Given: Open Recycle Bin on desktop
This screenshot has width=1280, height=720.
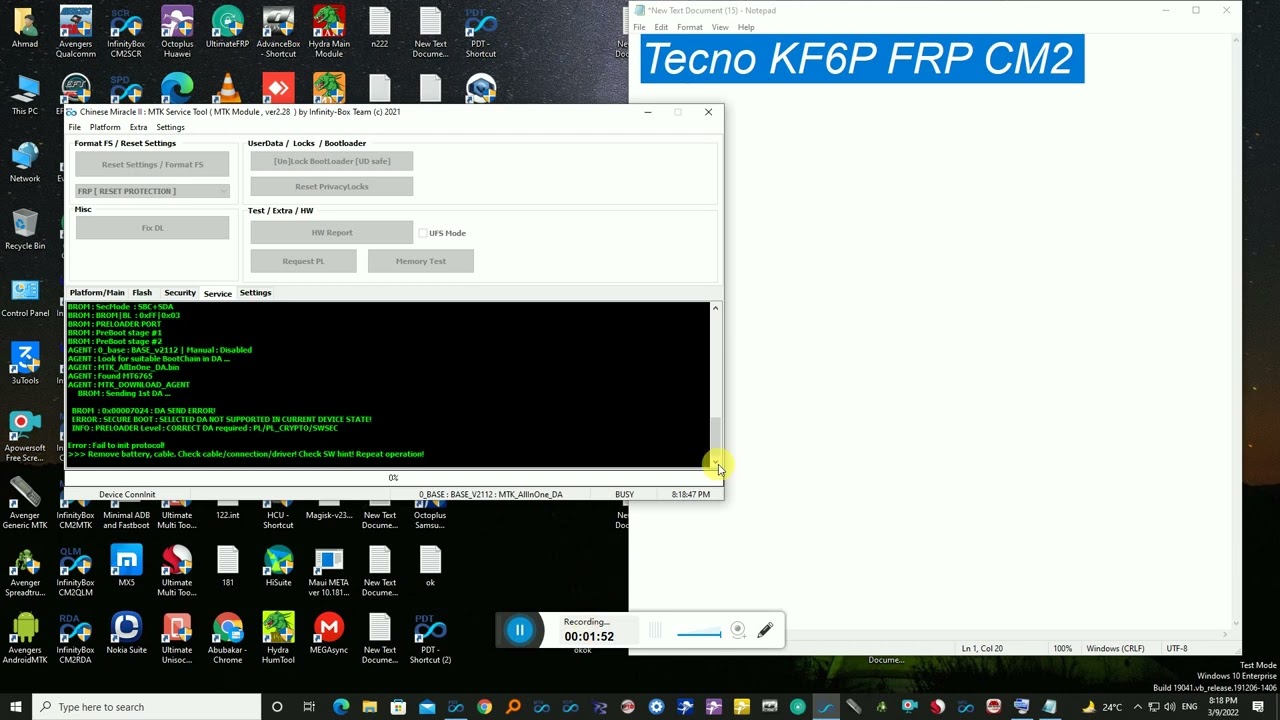Looking at the screenshot, I should tap(25, 230).
